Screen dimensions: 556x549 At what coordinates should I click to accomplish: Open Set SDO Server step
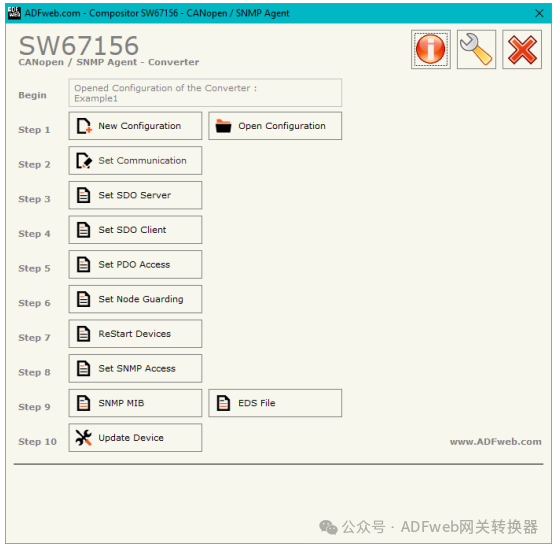click(135, 195)
